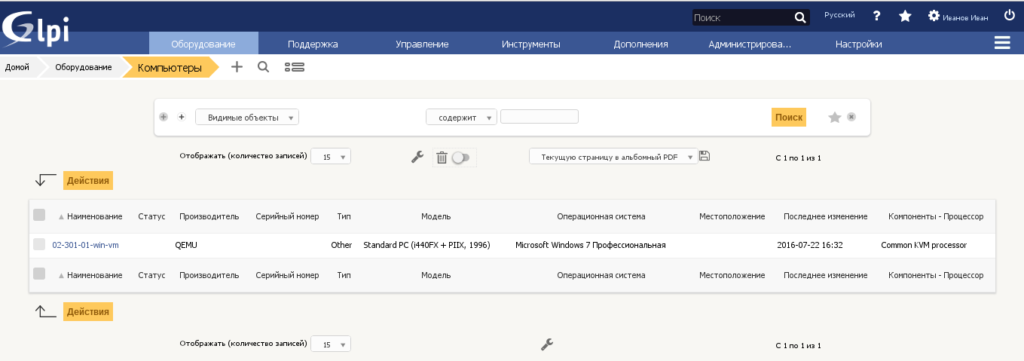The width and height of the screenshot is (1024, 361).
Task: Open the 02-301-01-win-vm computer link
Action: coord(86,245)
